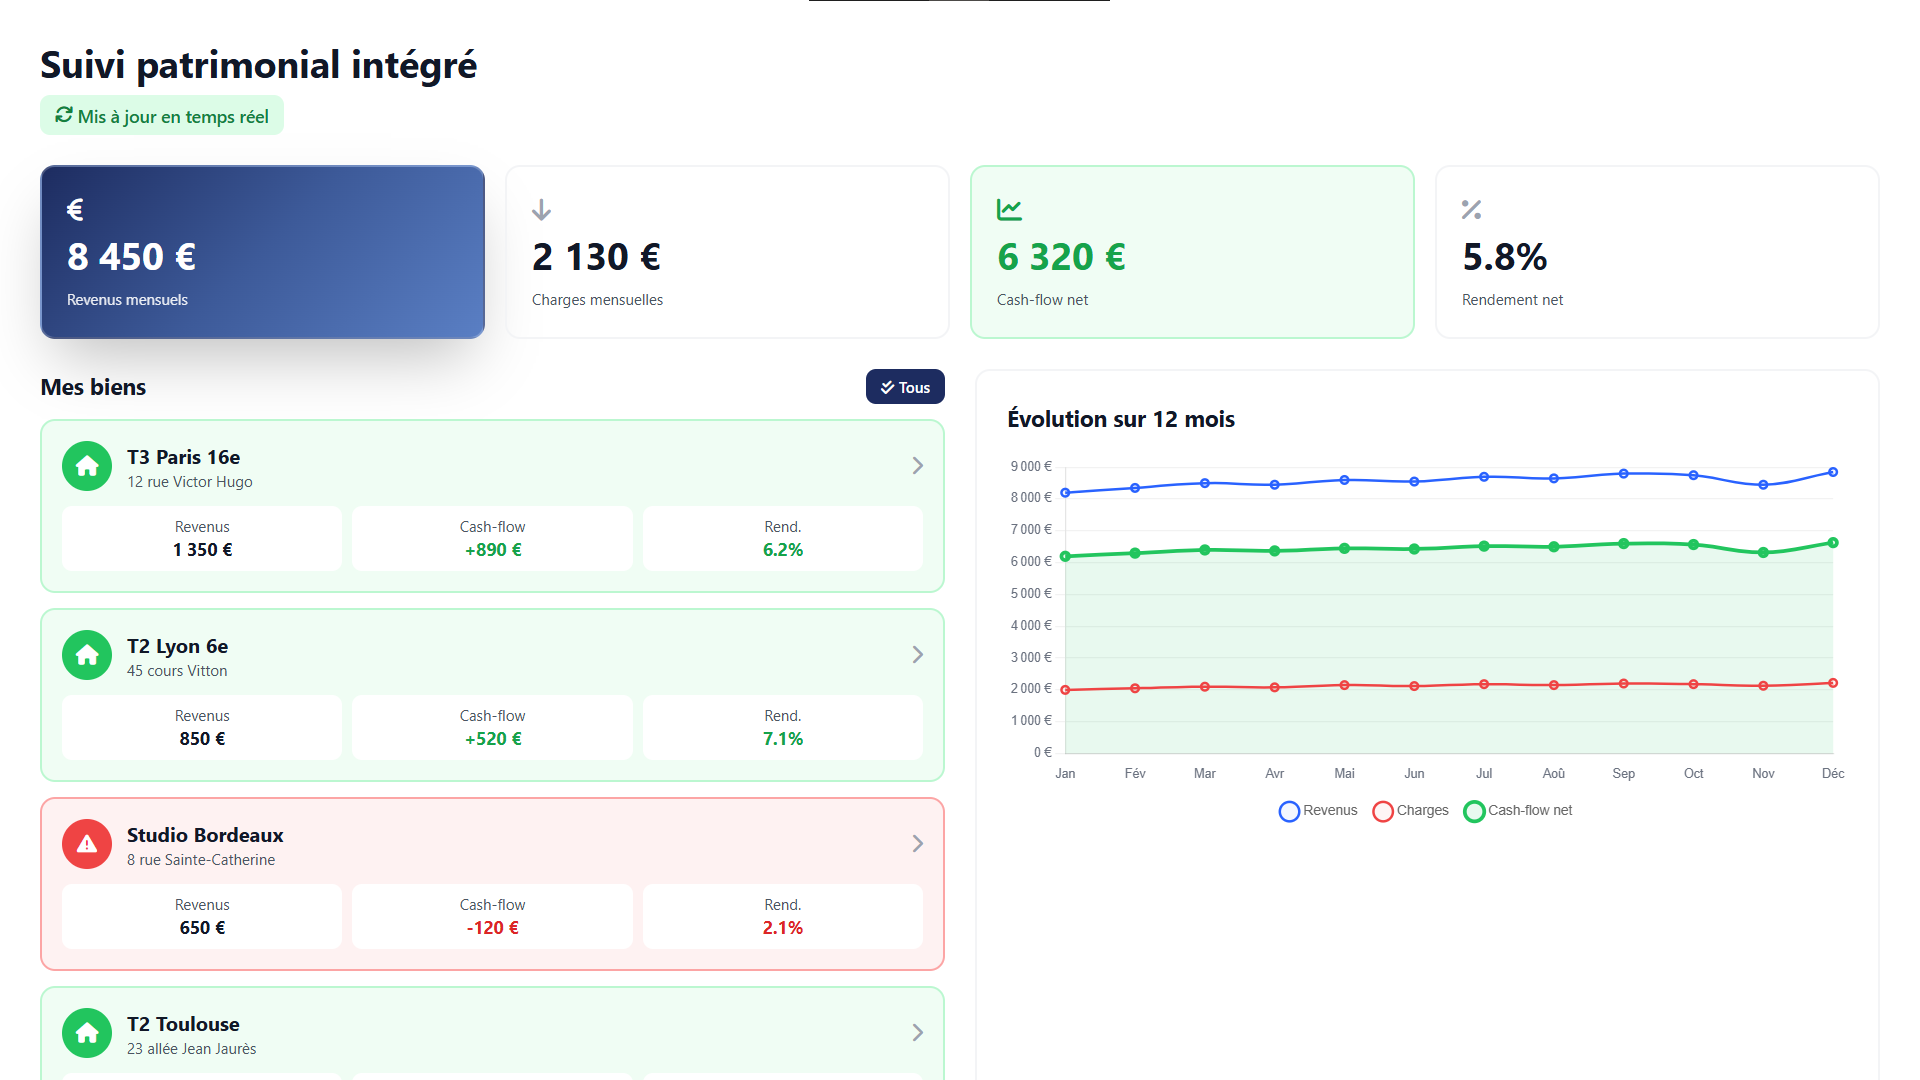Click the Suivi patrimonial intégré title
This screenshot has height=1080, width=1920.
pyautogui.click(x=259, y=65)
